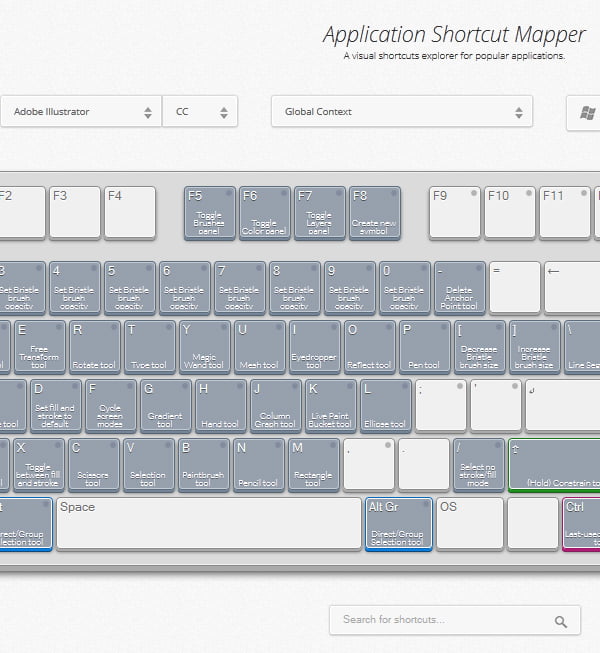Viewport: 600px width, 653px height.
Task: Select the H Hand tool key
Action: coord(221,406)
